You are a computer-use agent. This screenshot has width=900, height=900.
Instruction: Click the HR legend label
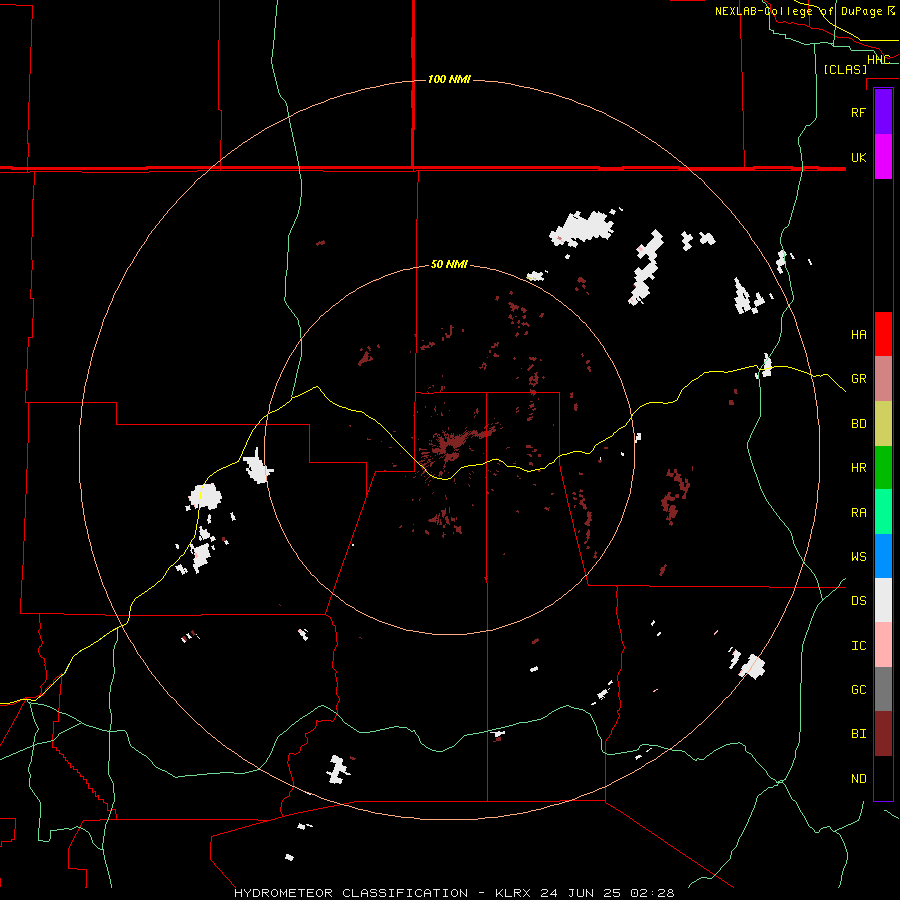pos(858,468)
